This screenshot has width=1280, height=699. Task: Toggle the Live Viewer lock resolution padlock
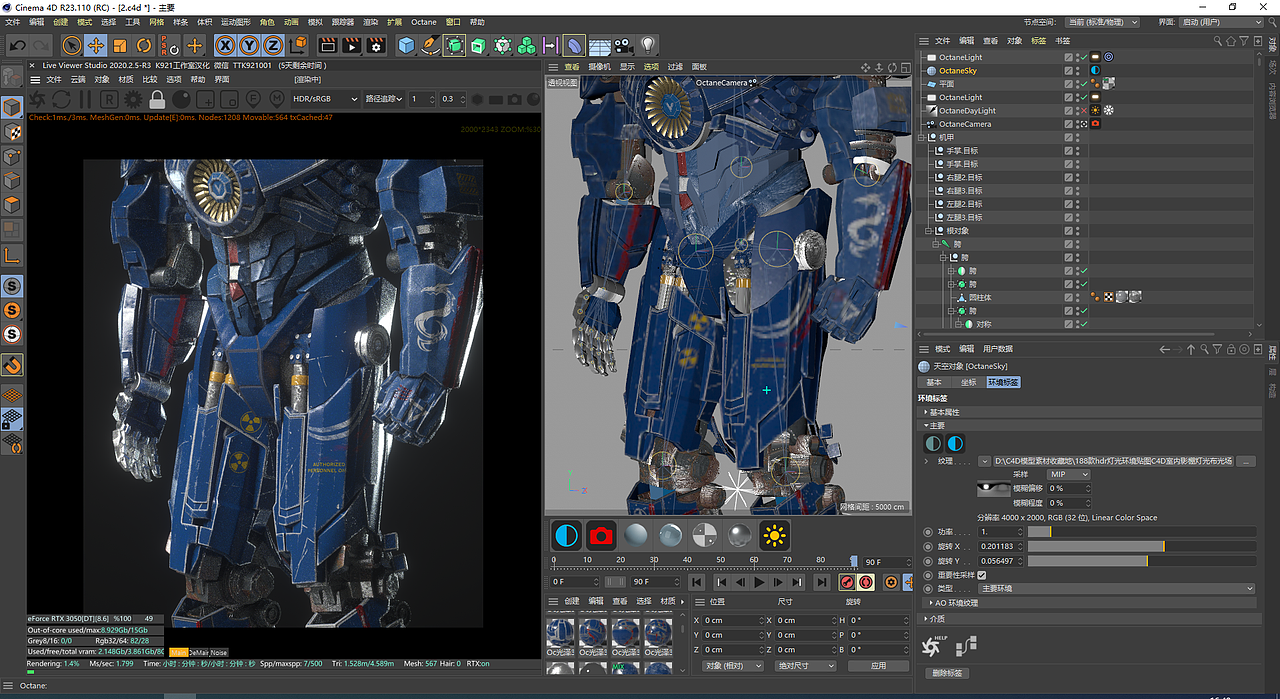click(157, 99)
